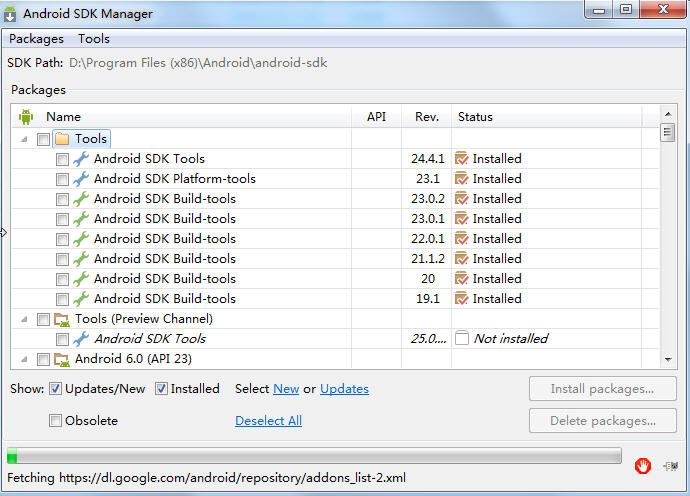The height and width of the screenshot is (496, 690).
Task: Click the SDK Path value text
Action: (x=198, y=63)
